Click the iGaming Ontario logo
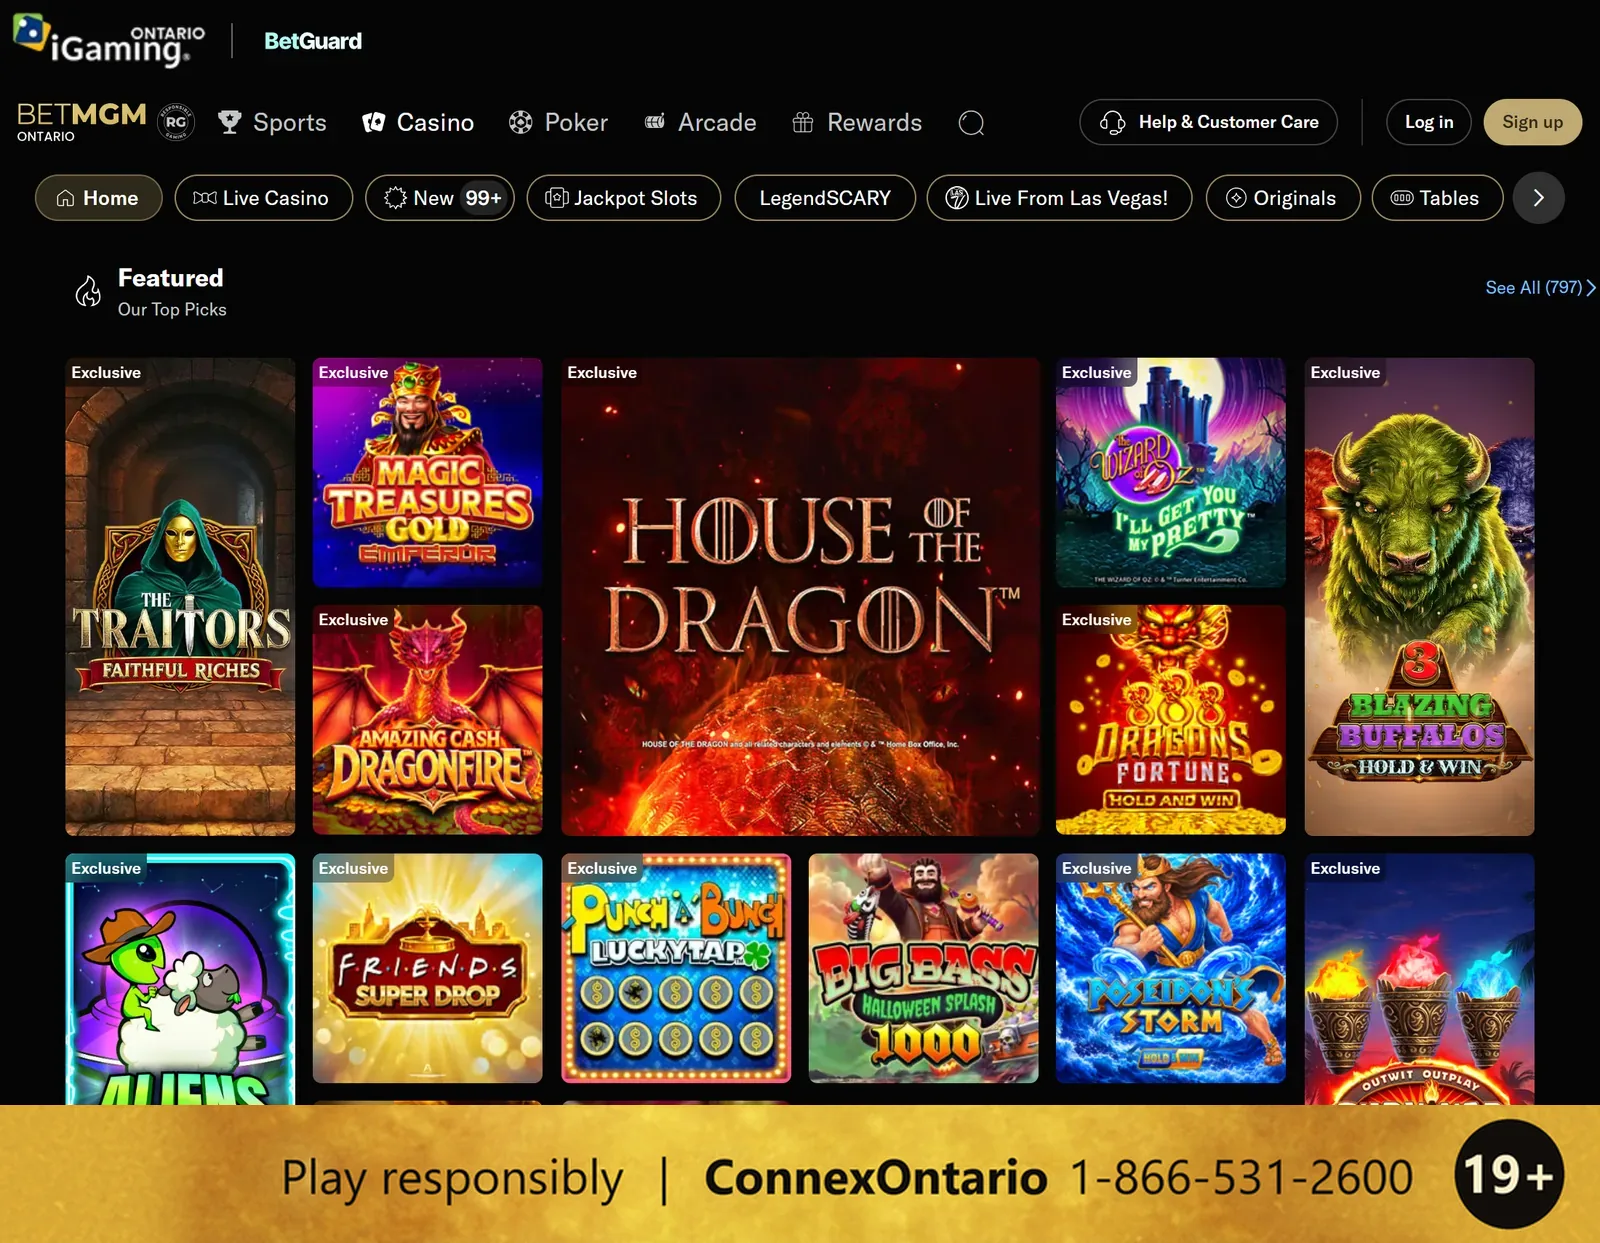 click(109, 41)
